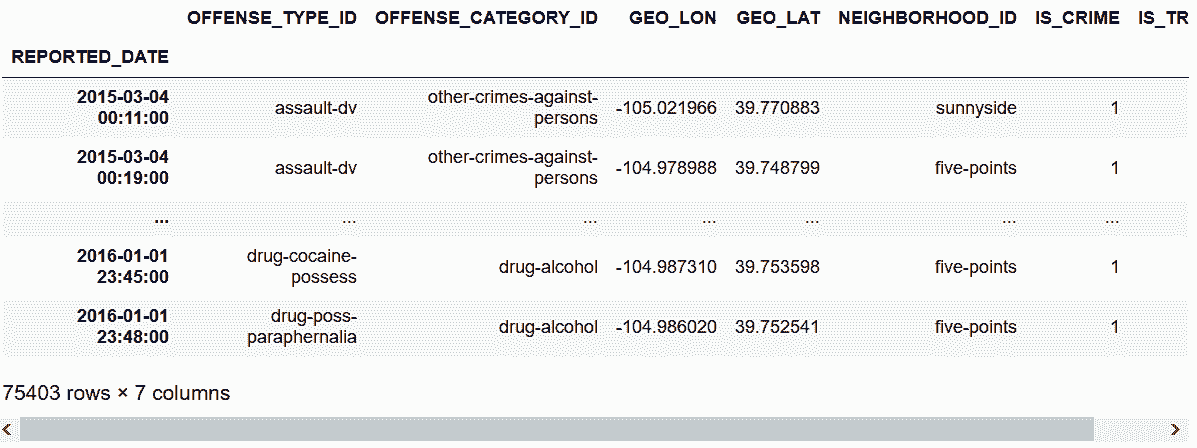This screenshot has height=448, width=1197.
Task: Click the left scroll arrow of horizontal scrollbar
Action: pyautogui.click(x=8, y=430)
